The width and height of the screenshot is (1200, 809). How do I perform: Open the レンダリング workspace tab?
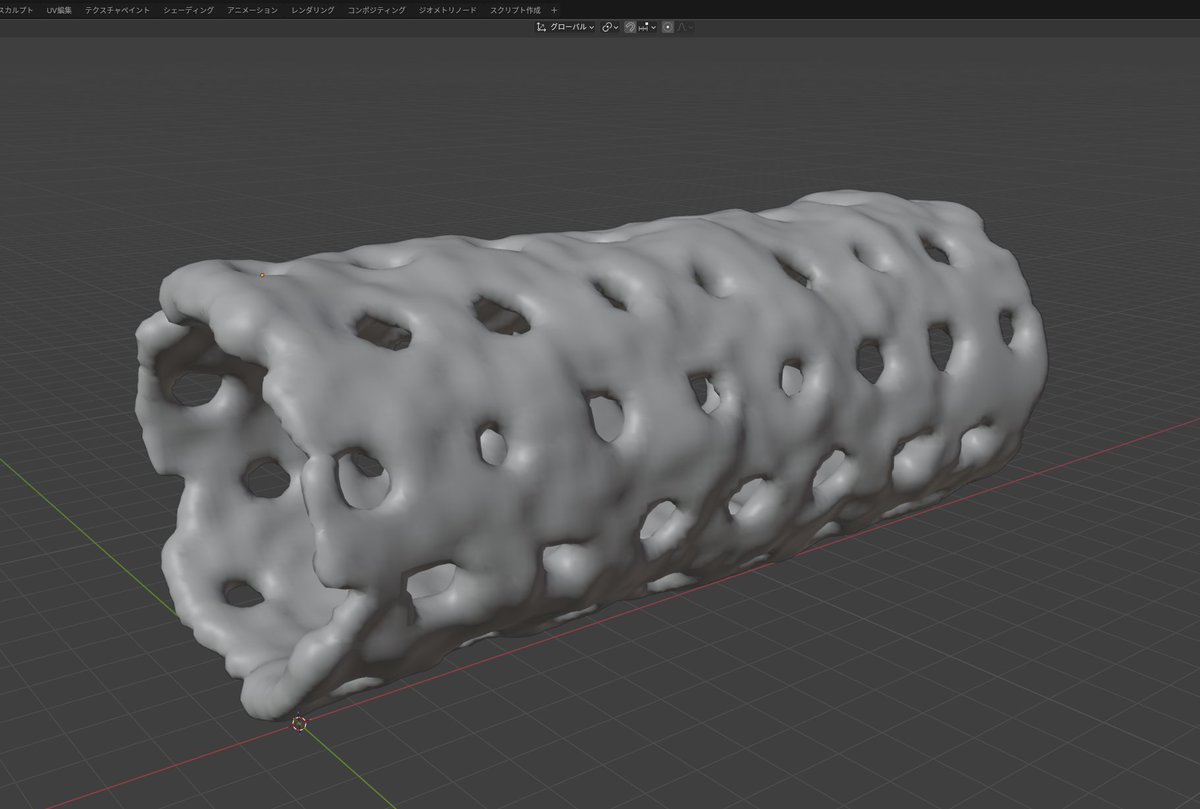[x=313, y=9]
